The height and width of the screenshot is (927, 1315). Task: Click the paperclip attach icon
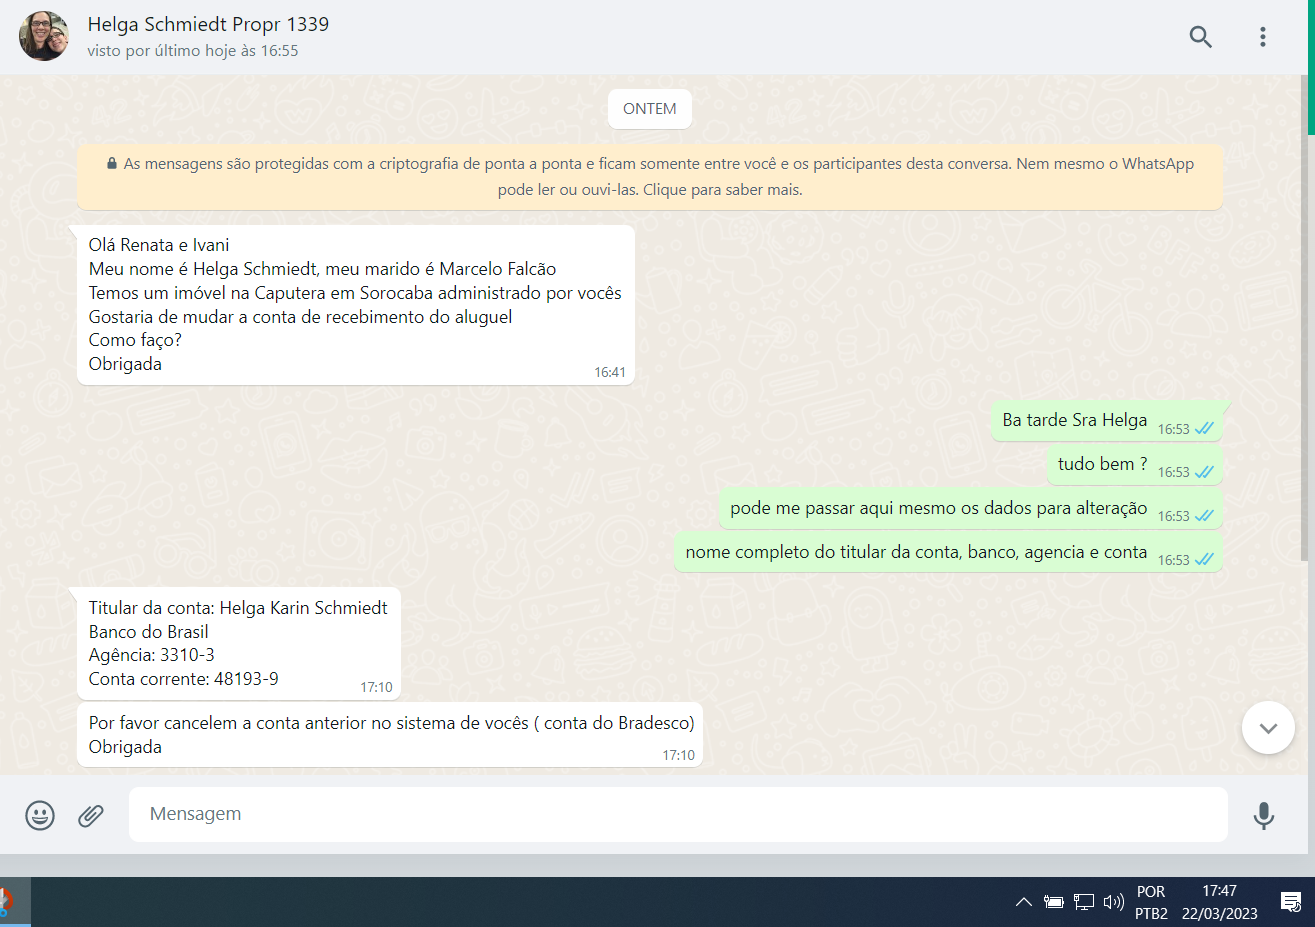click(x=91, y=815)
